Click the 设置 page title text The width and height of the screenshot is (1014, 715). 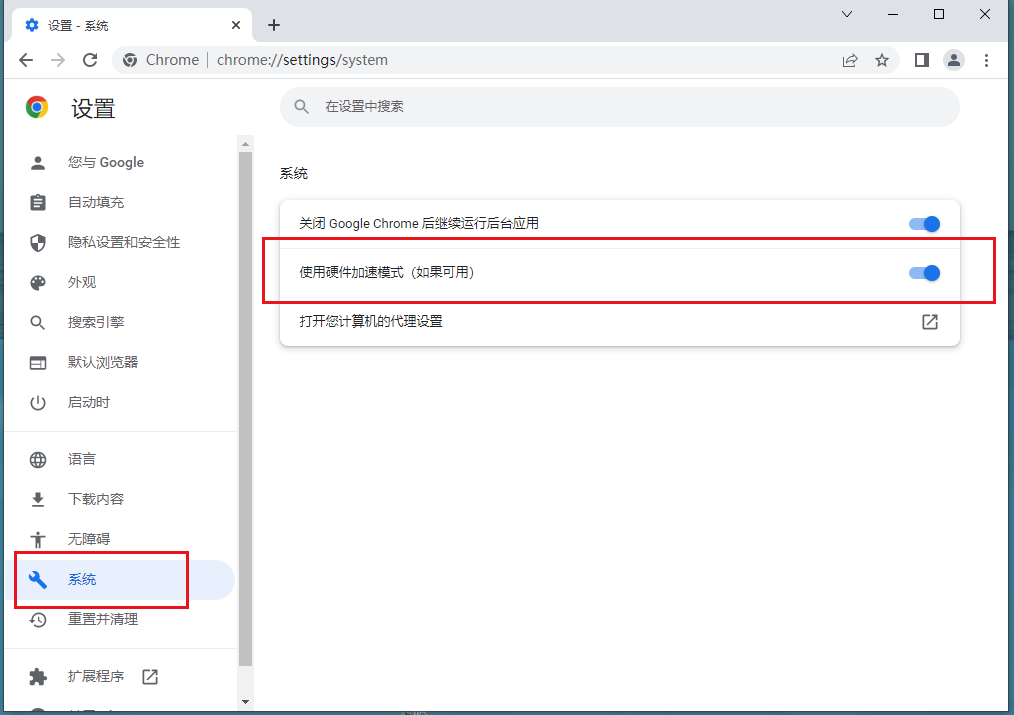pyautogui.click(x=93, y=109)
